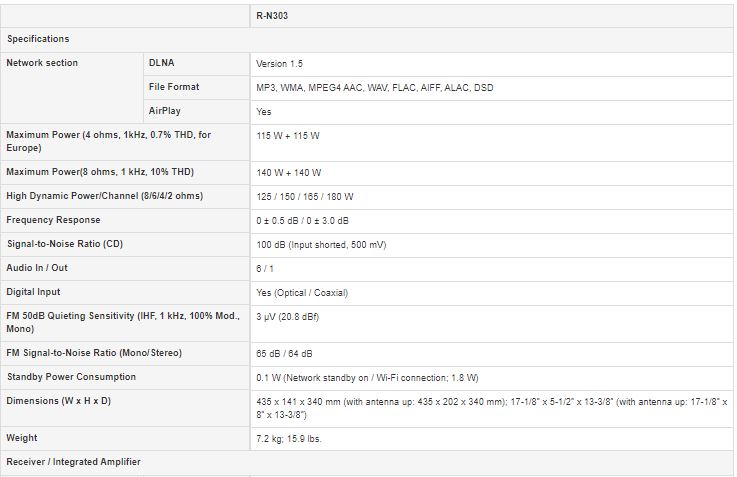The image size is (737, 477).
Task: Click the Specifications section heading
Action: click(38, 39)
